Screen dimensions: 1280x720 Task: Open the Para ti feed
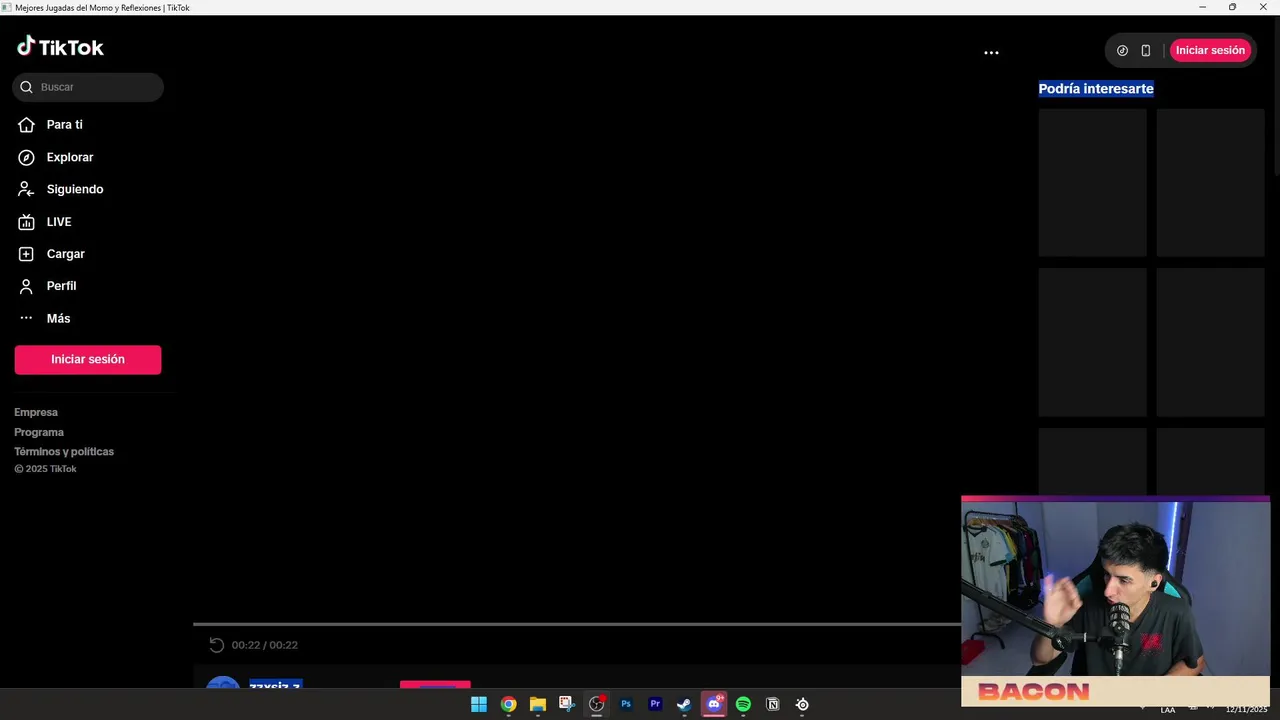click(x=64, y=125)
